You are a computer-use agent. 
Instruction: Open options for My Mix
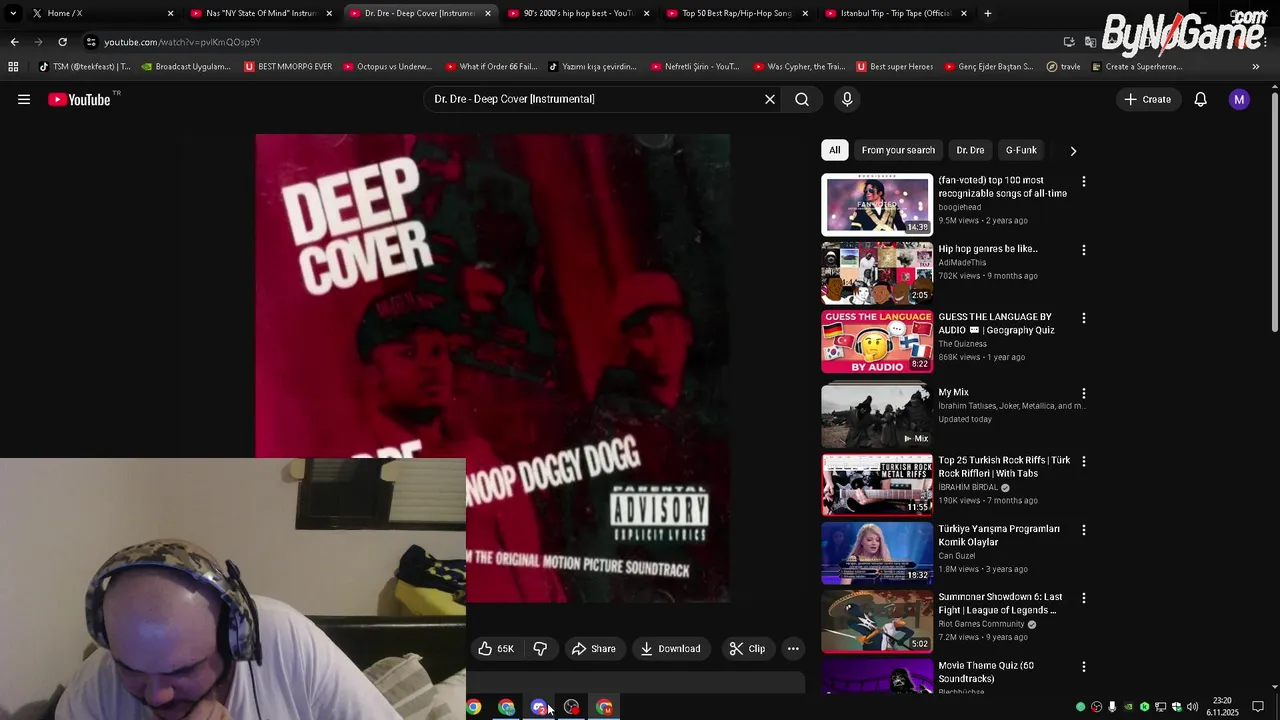tap(1083, 394)
